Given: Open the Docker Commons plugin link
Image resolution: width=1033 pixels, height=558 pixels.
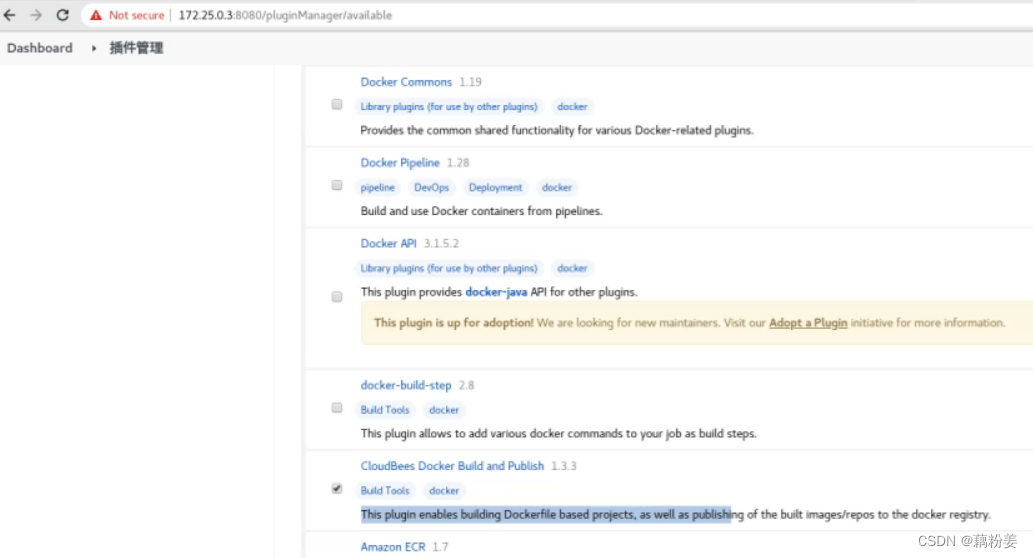Looking at the screenshot, I should pyautogui.click(x=406, y=82).
